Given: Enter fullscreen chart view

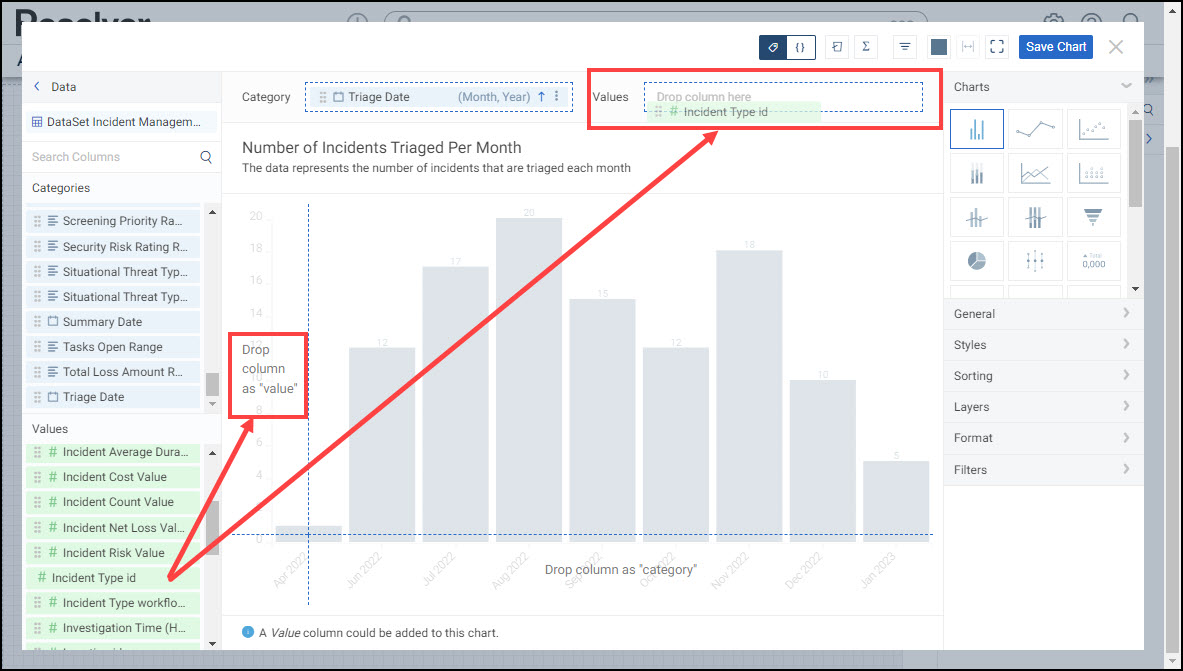Looking at the screenshot, I should [996, 47].
